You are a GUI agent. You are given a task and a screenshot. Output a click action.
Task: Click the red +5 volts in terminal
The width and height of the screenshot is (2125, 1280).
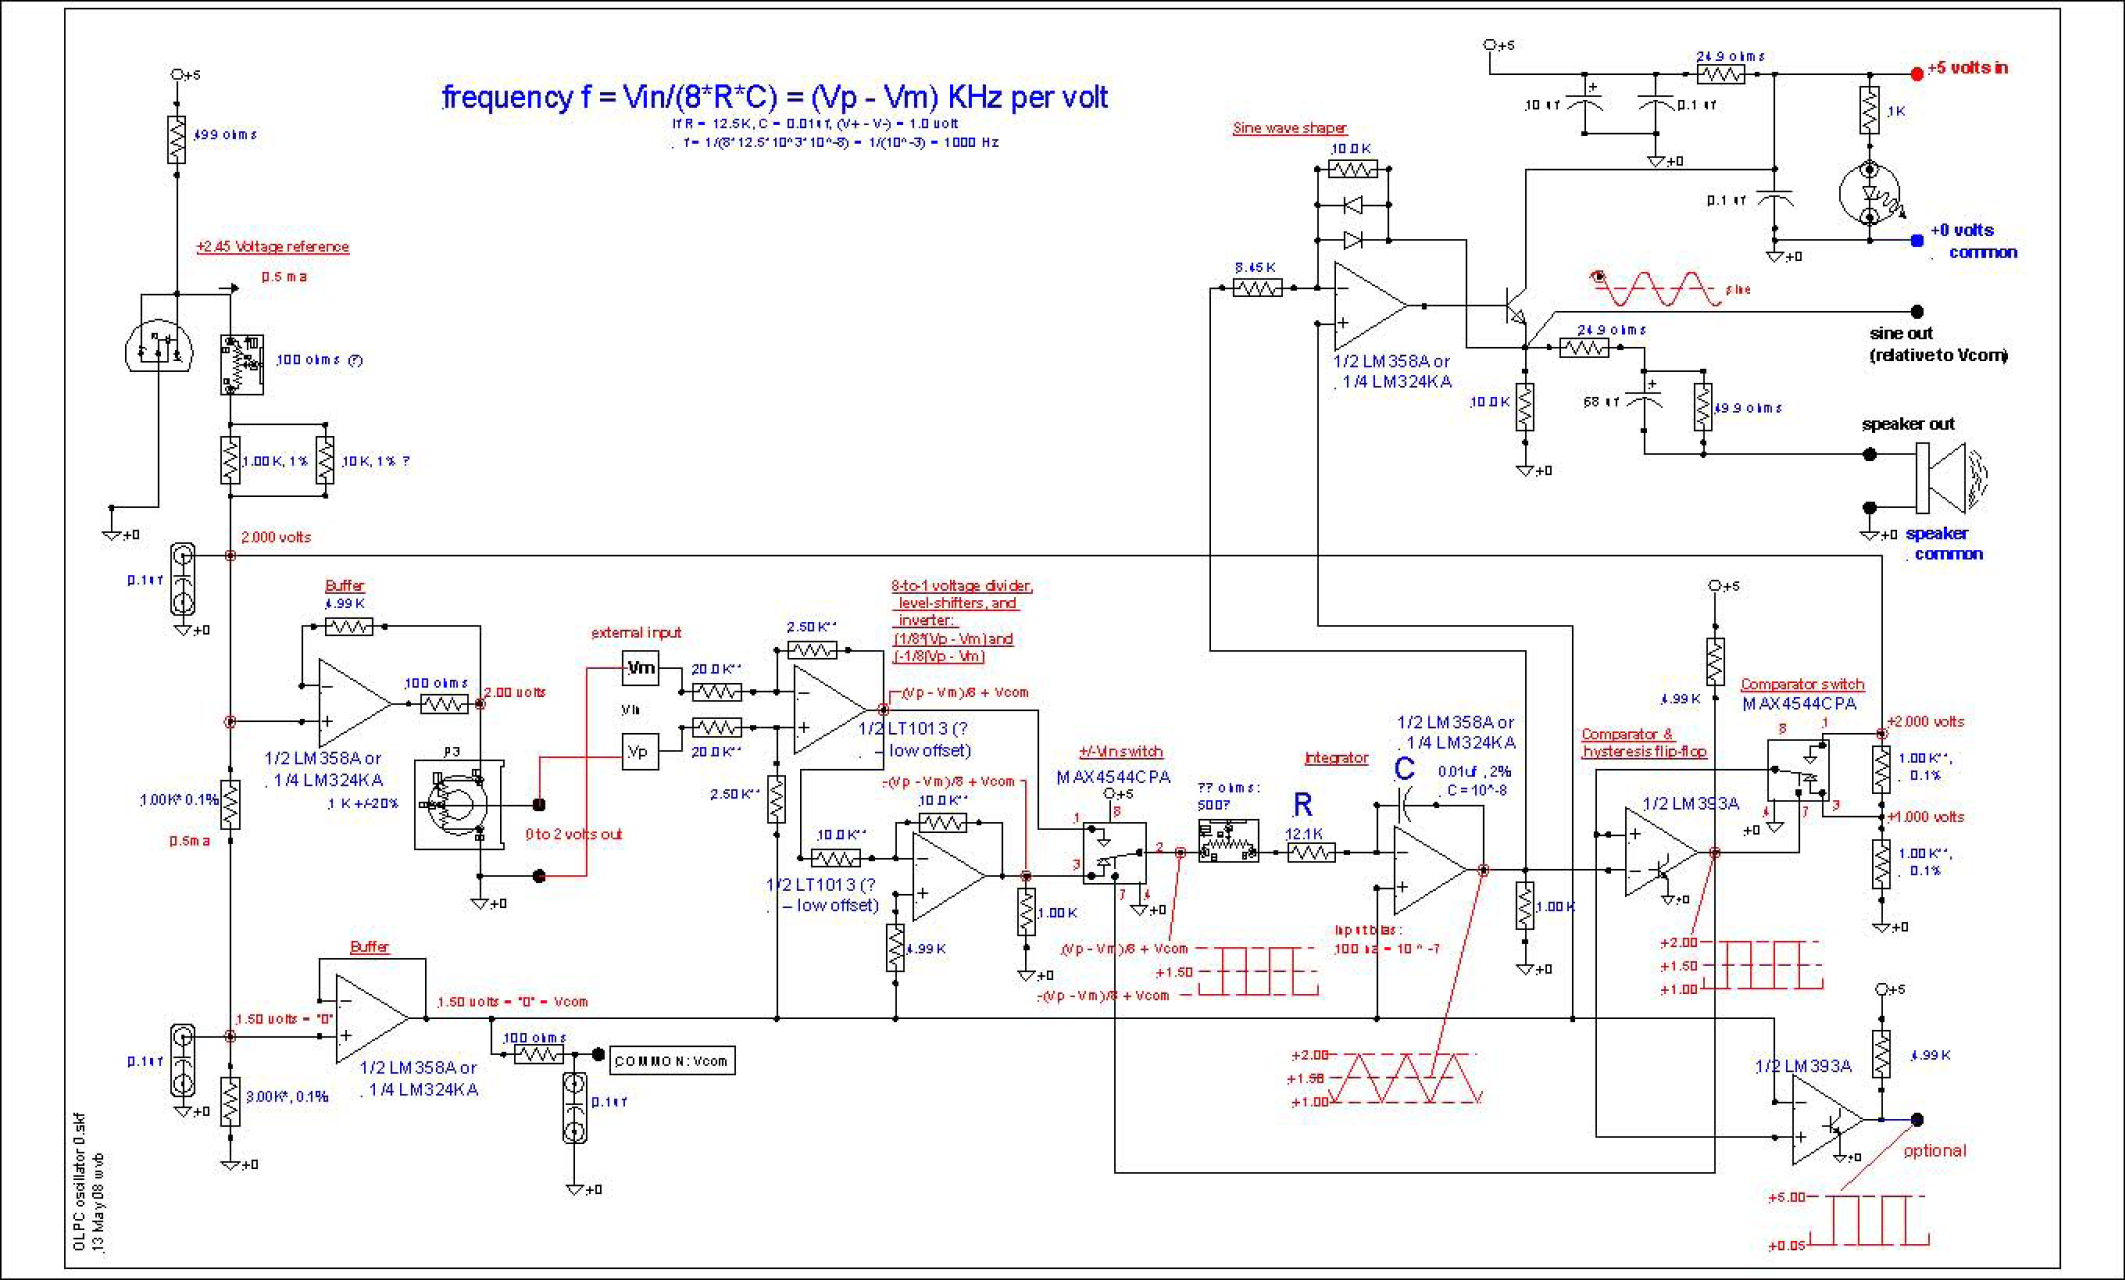tap(1916, 73)
